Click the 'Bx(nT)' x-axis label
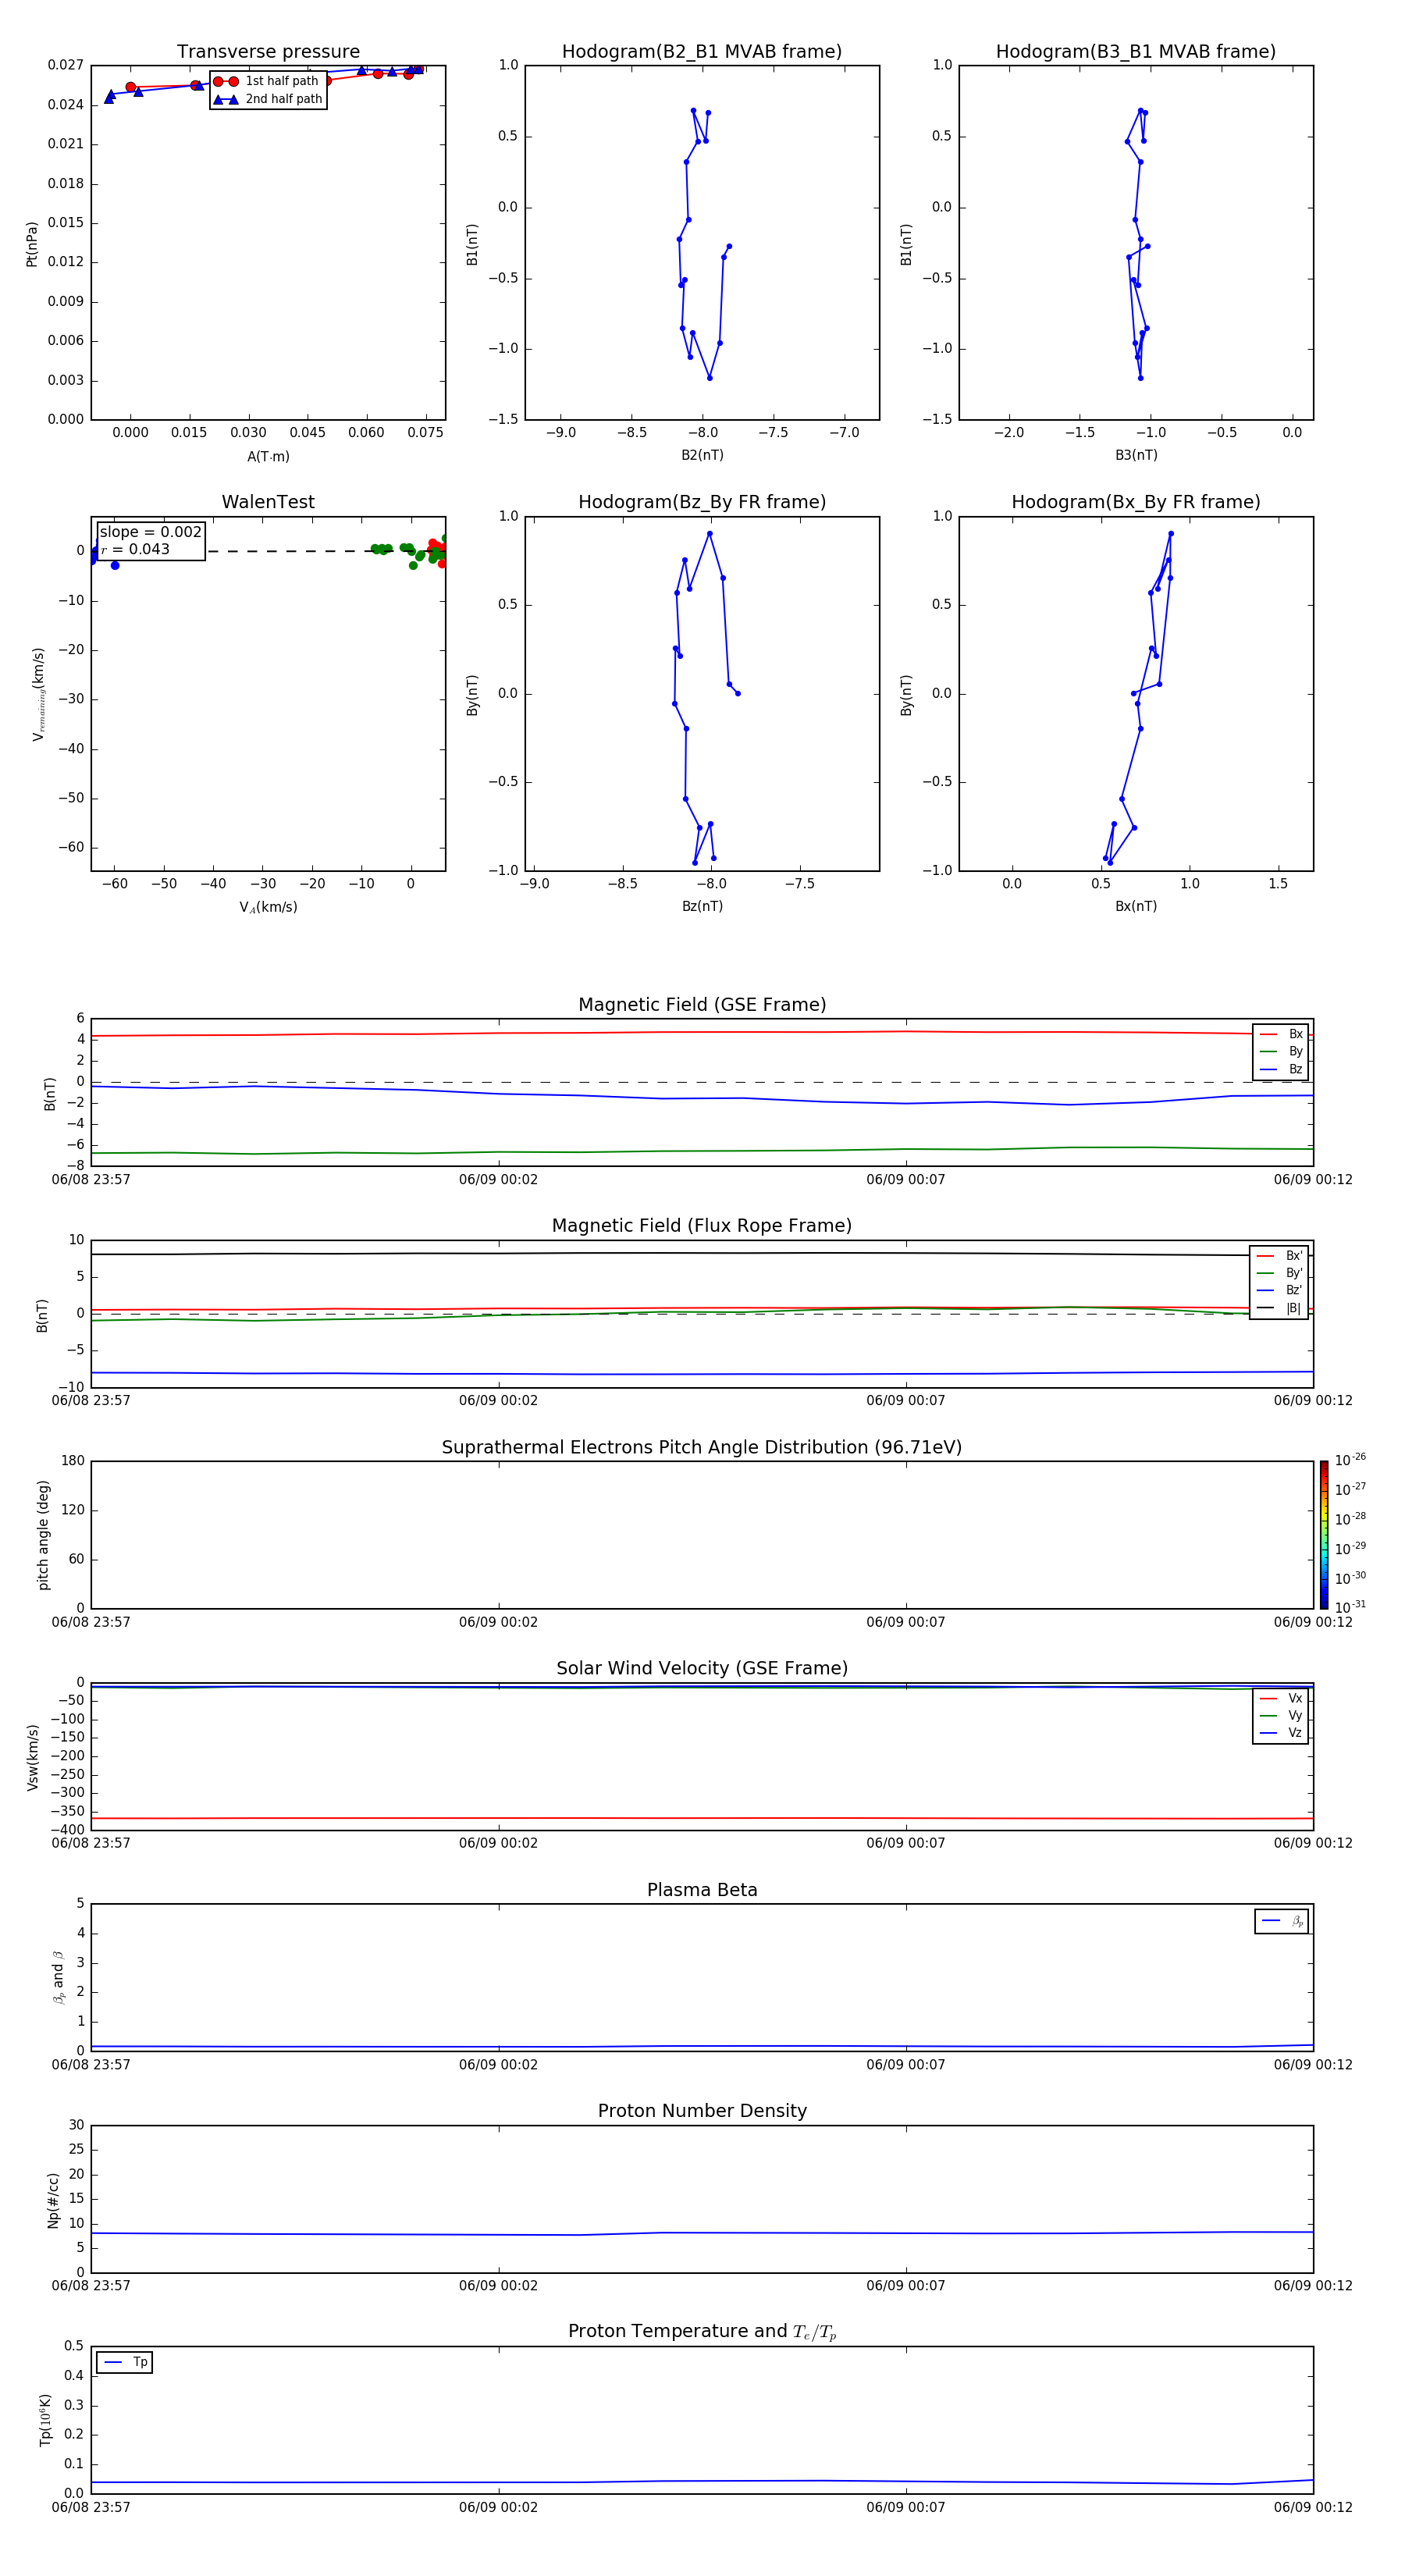This screenshot has height=2576, width=1405. [x=1136, y=906]
